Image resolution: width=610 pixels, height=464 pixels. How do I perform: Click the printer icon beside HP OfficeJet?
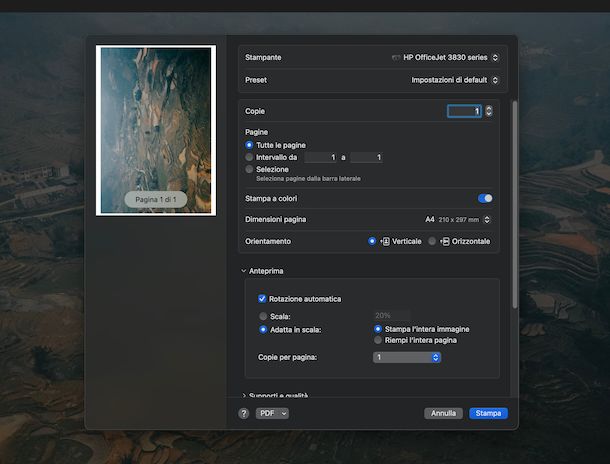click(396, 58)
